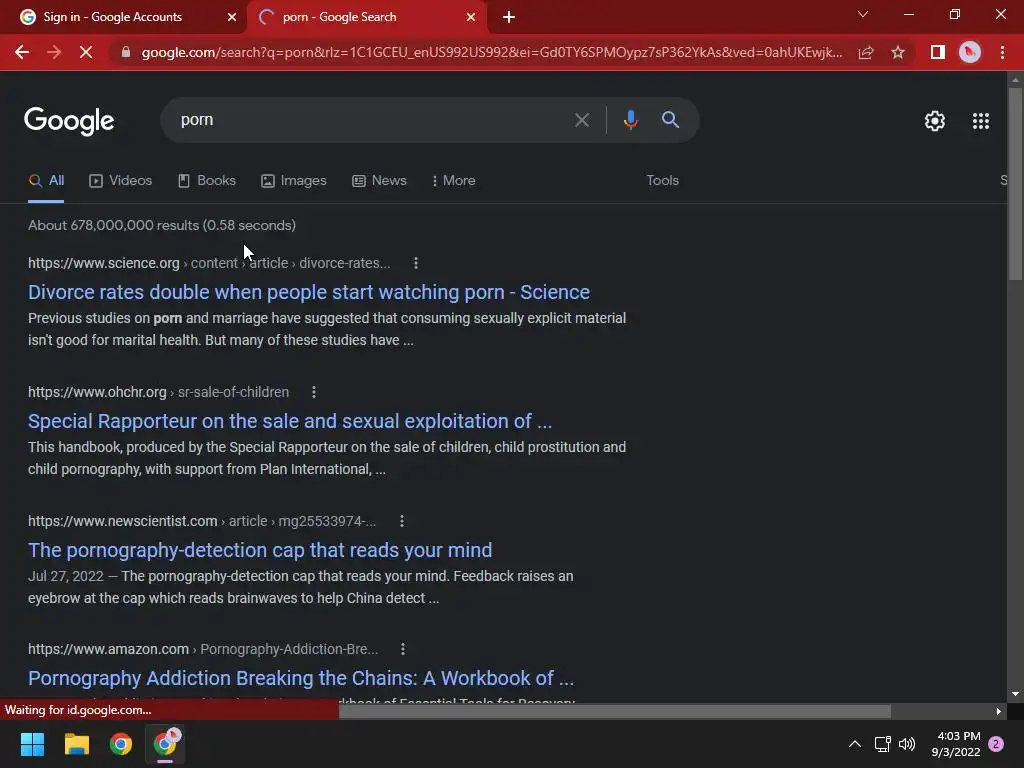Close the Google Search tab

coord(471,17)
